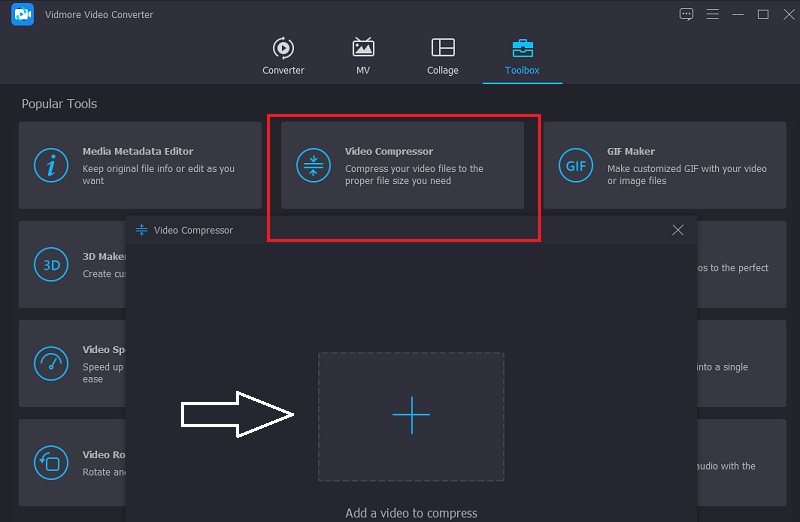Click the Video Compressor dialog header icon
Screen dimensions: 800x522
[x=141, y=230]
